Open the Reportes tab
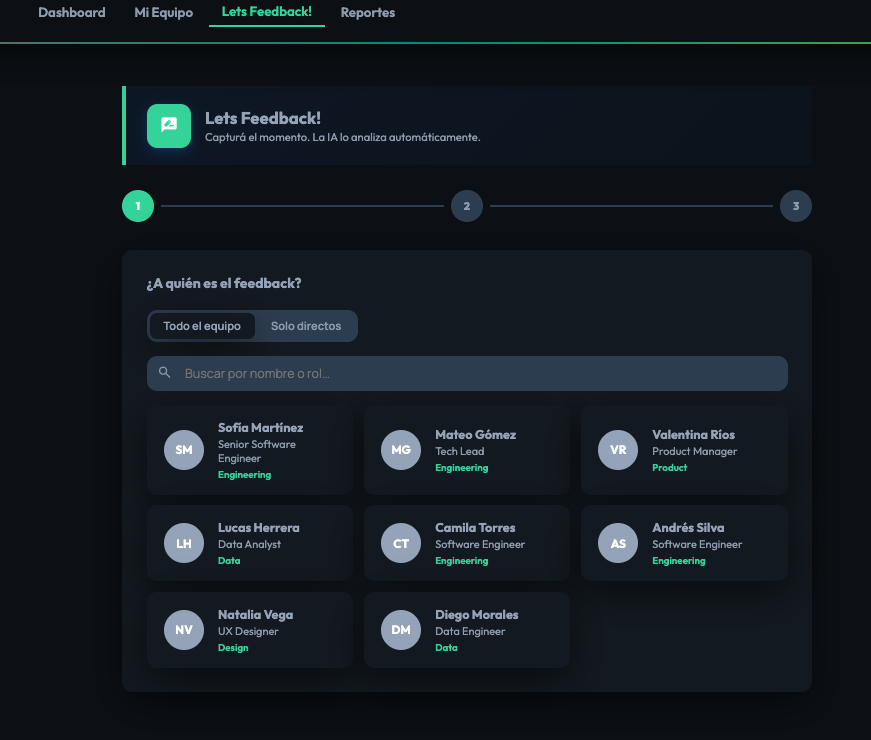871x740 pixels. (367, 13)
